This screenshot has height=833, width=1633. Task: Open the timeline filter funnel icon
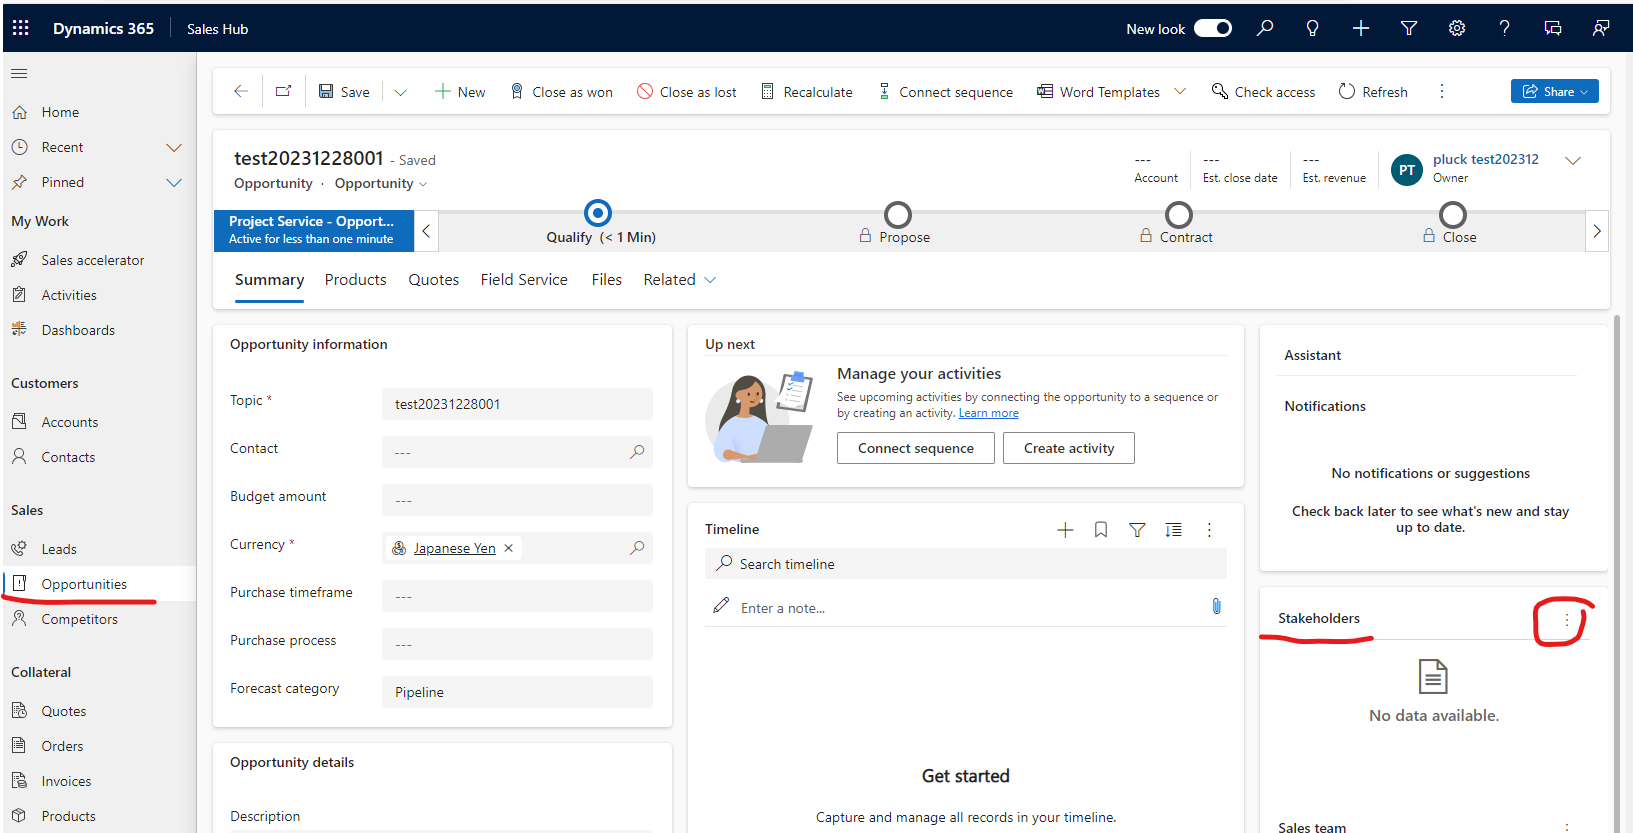(x=1137, y=530)
